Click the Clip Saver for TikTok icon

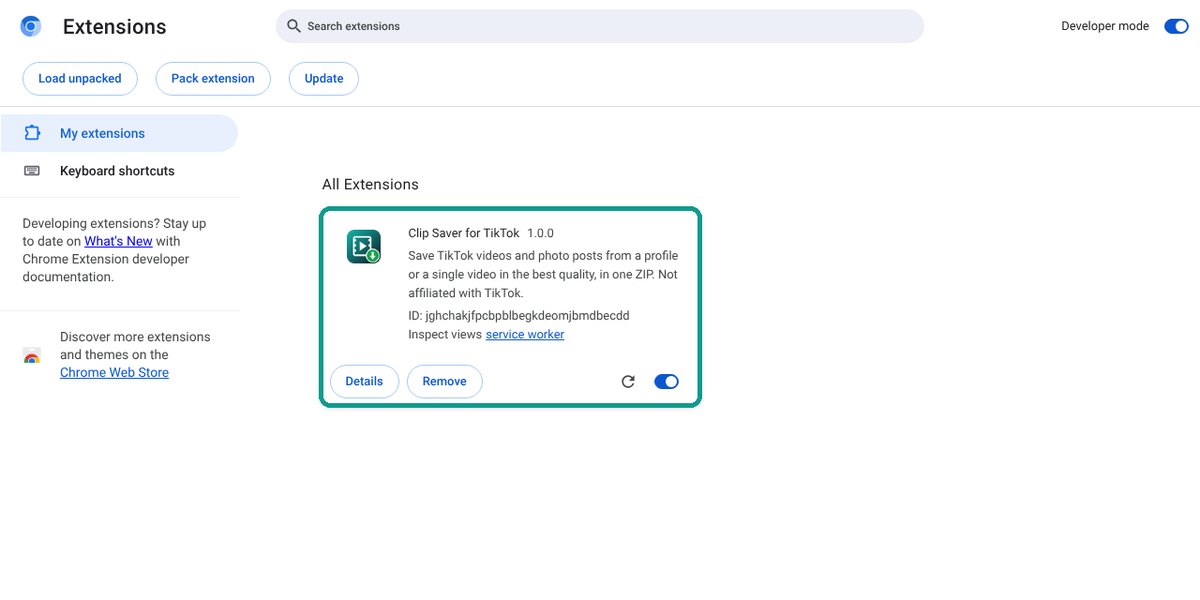pos(364,246)
